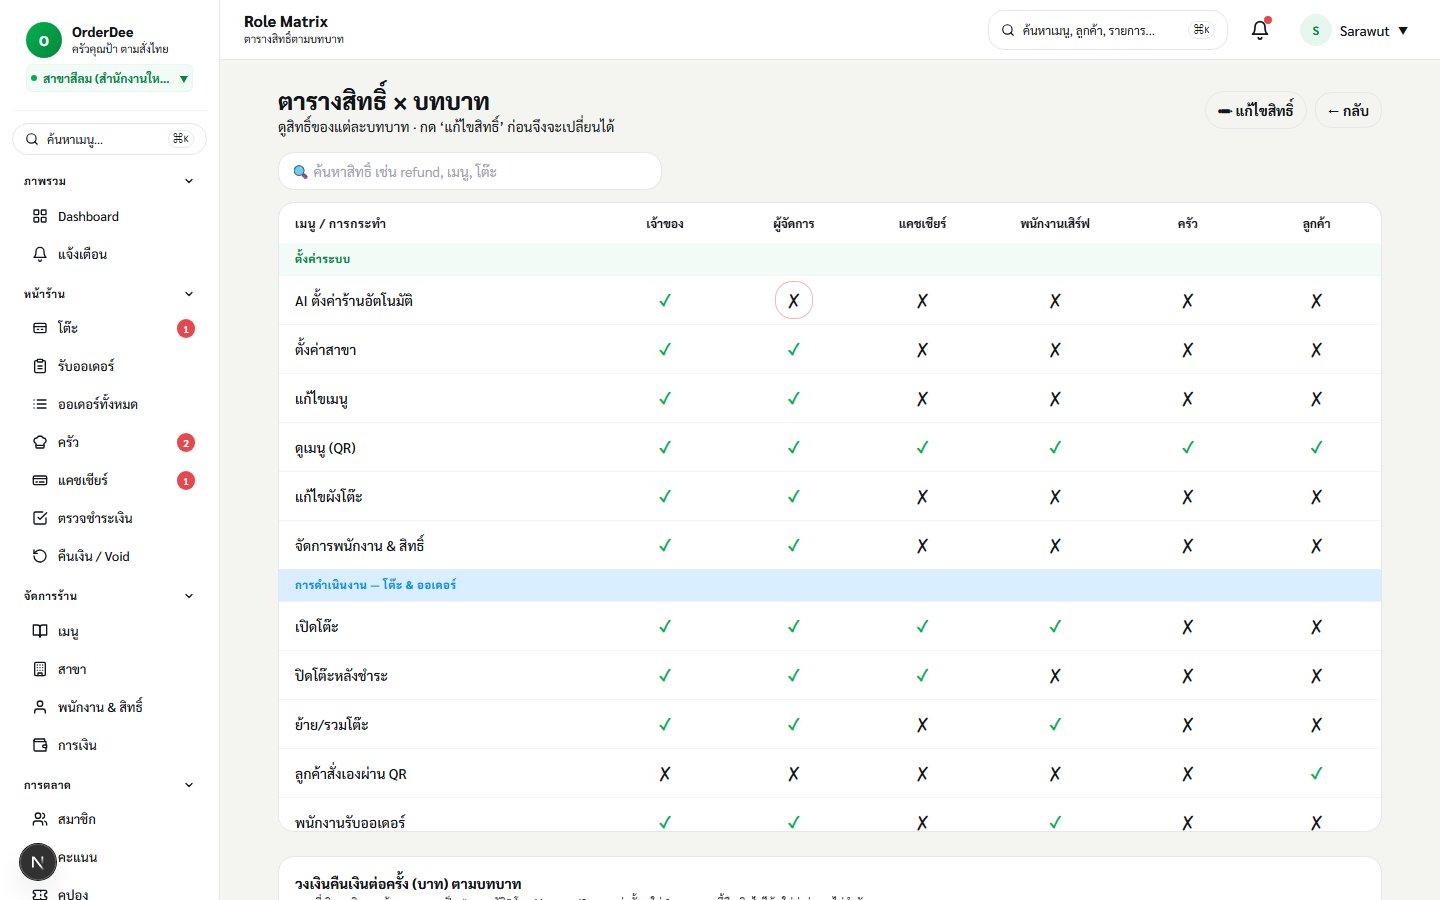
Task: Click the วงเงินคืนเงินต่อครั้ง heading
Action: [x=408, y=884]
